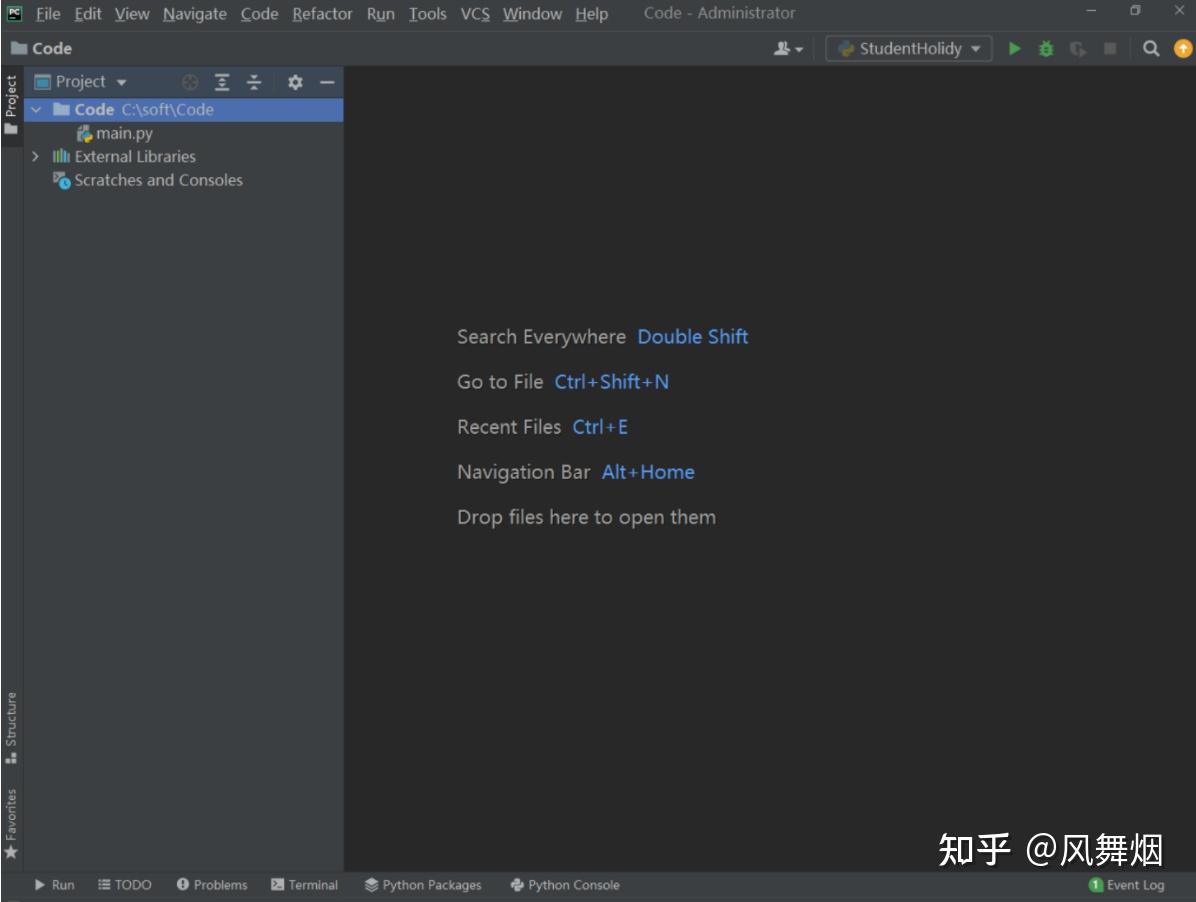
Task: Click the Alt+Home shortcut hint
Action: tap(648, 472)
